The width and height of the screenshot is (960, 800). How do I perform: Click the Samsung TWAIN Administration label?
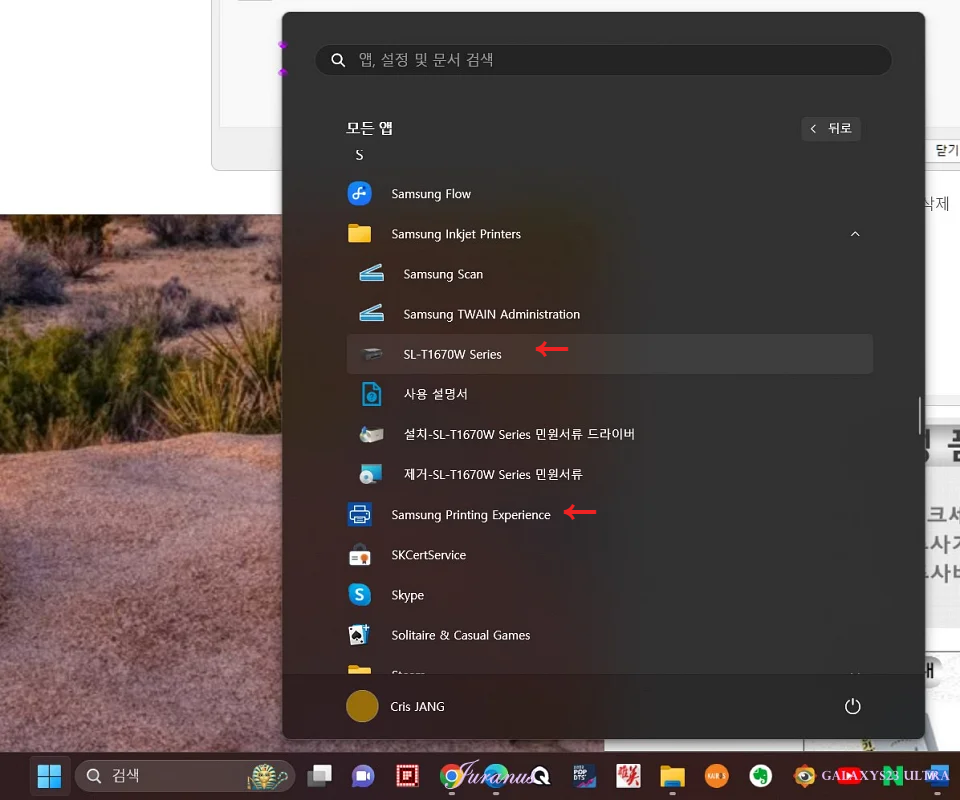(x=491, y=314)
